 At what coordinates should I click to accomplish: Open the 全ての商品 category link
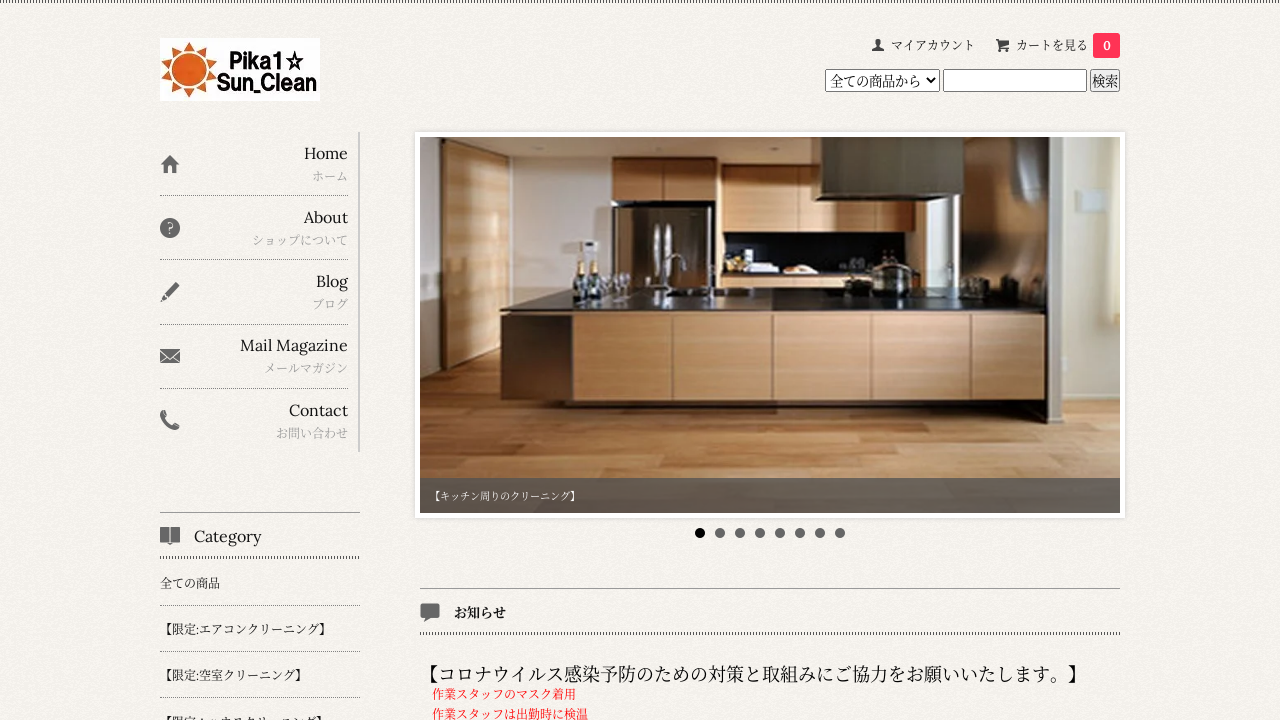click(190, 583)
